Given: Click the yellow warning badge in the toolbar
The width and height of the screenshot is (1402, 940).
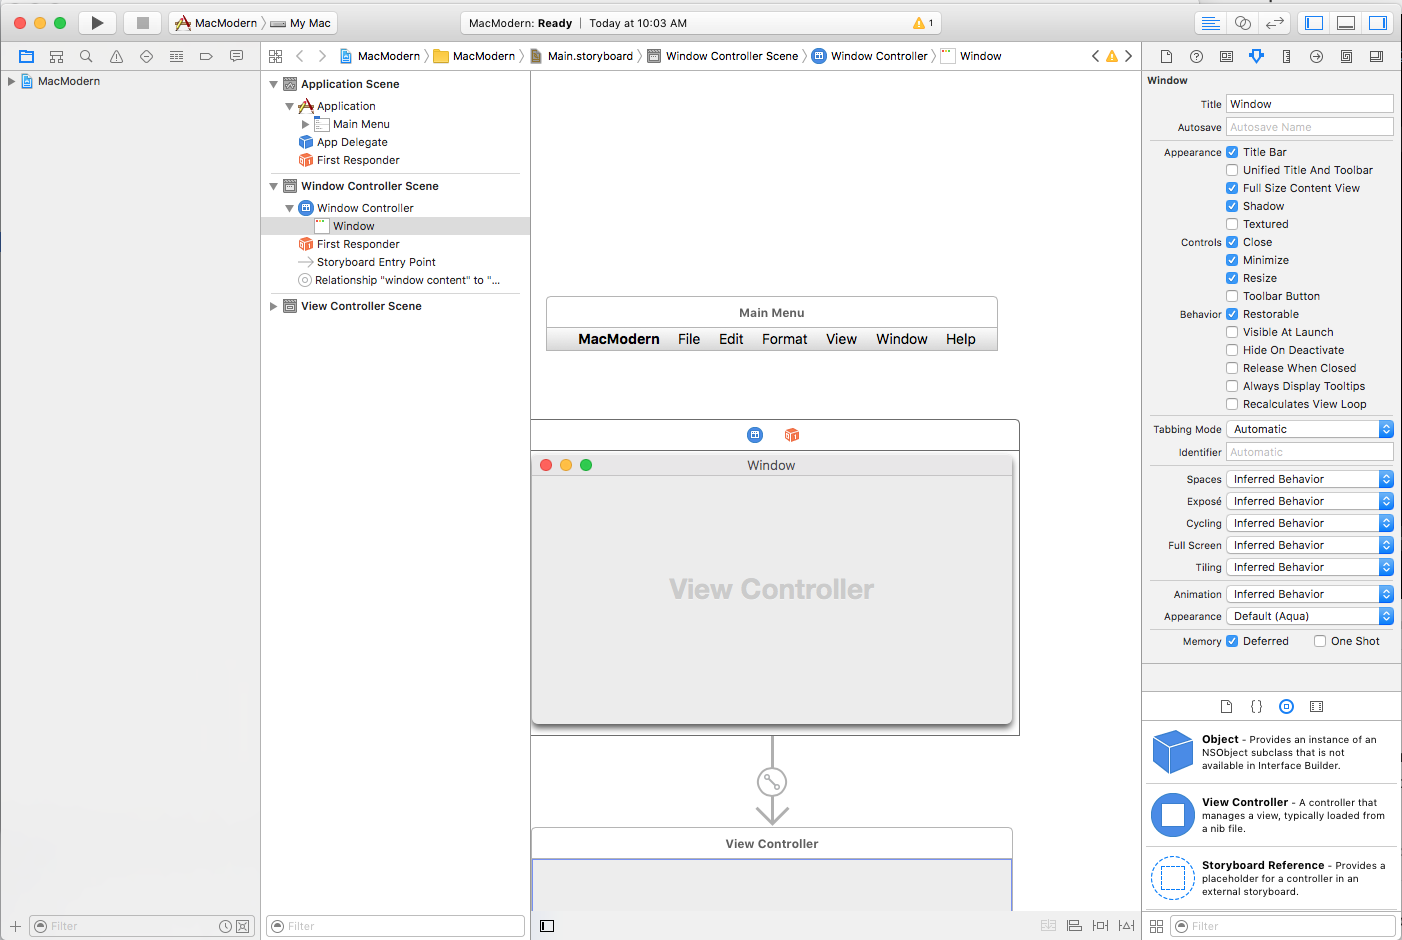Looking at the screenshot, I should tap(920, 22).
